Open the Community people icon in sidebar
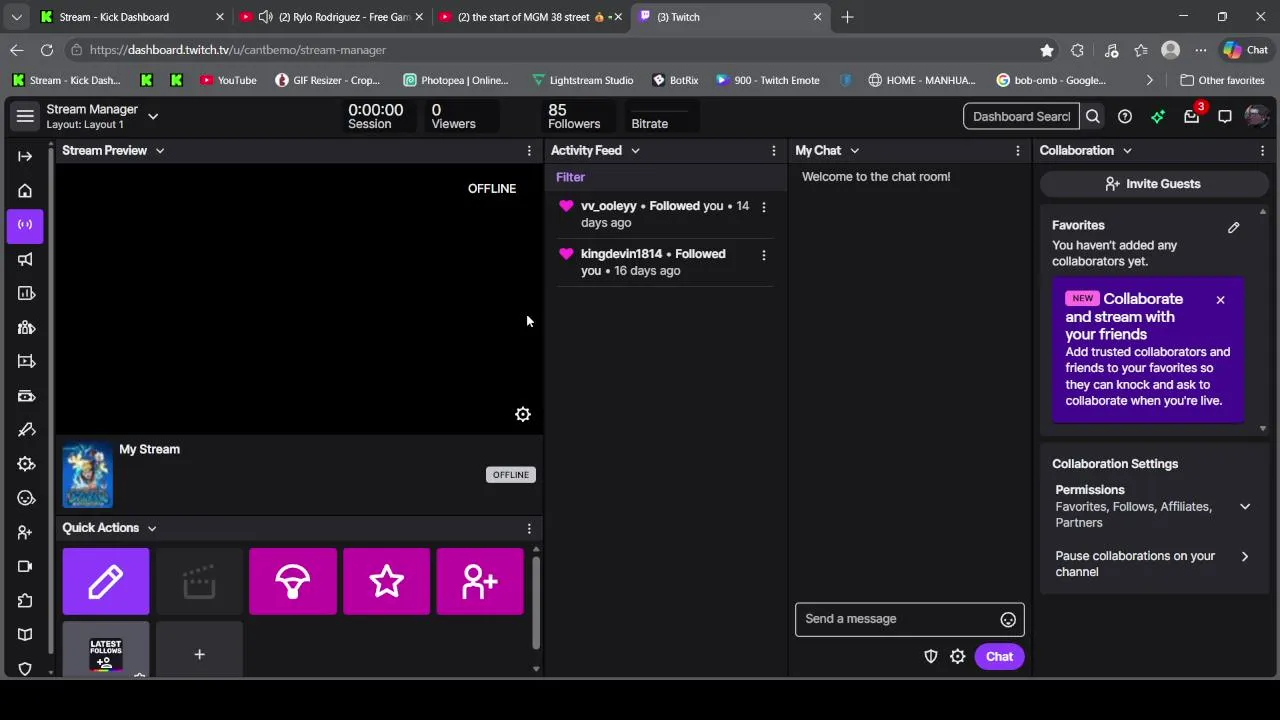 pos(26,327)
